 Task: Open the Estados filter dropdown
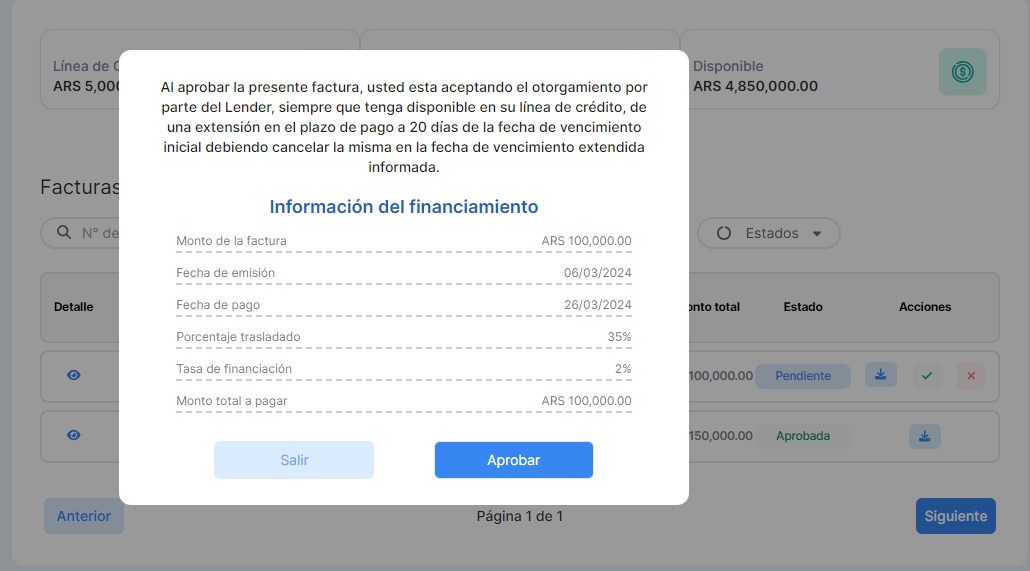tap(768, 233)
